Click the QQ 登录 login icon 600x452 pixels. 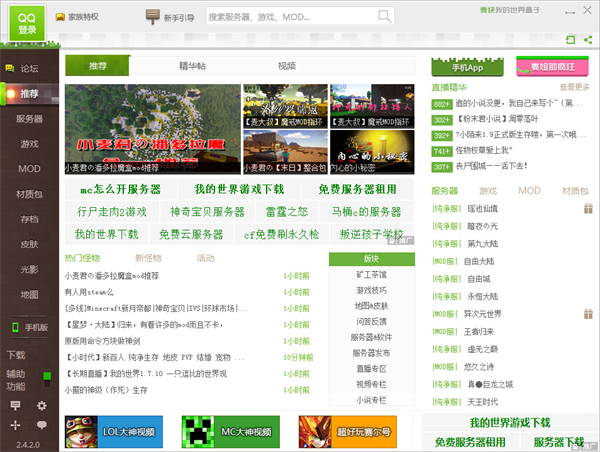pos(27,22)
